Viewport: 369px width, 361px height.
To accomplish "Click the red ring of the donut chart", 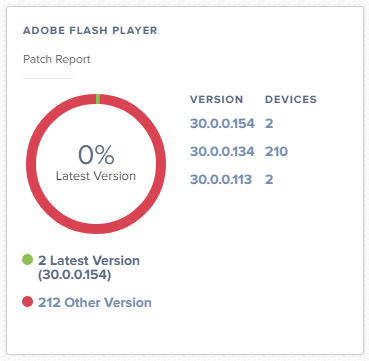I will coord(31,164).
